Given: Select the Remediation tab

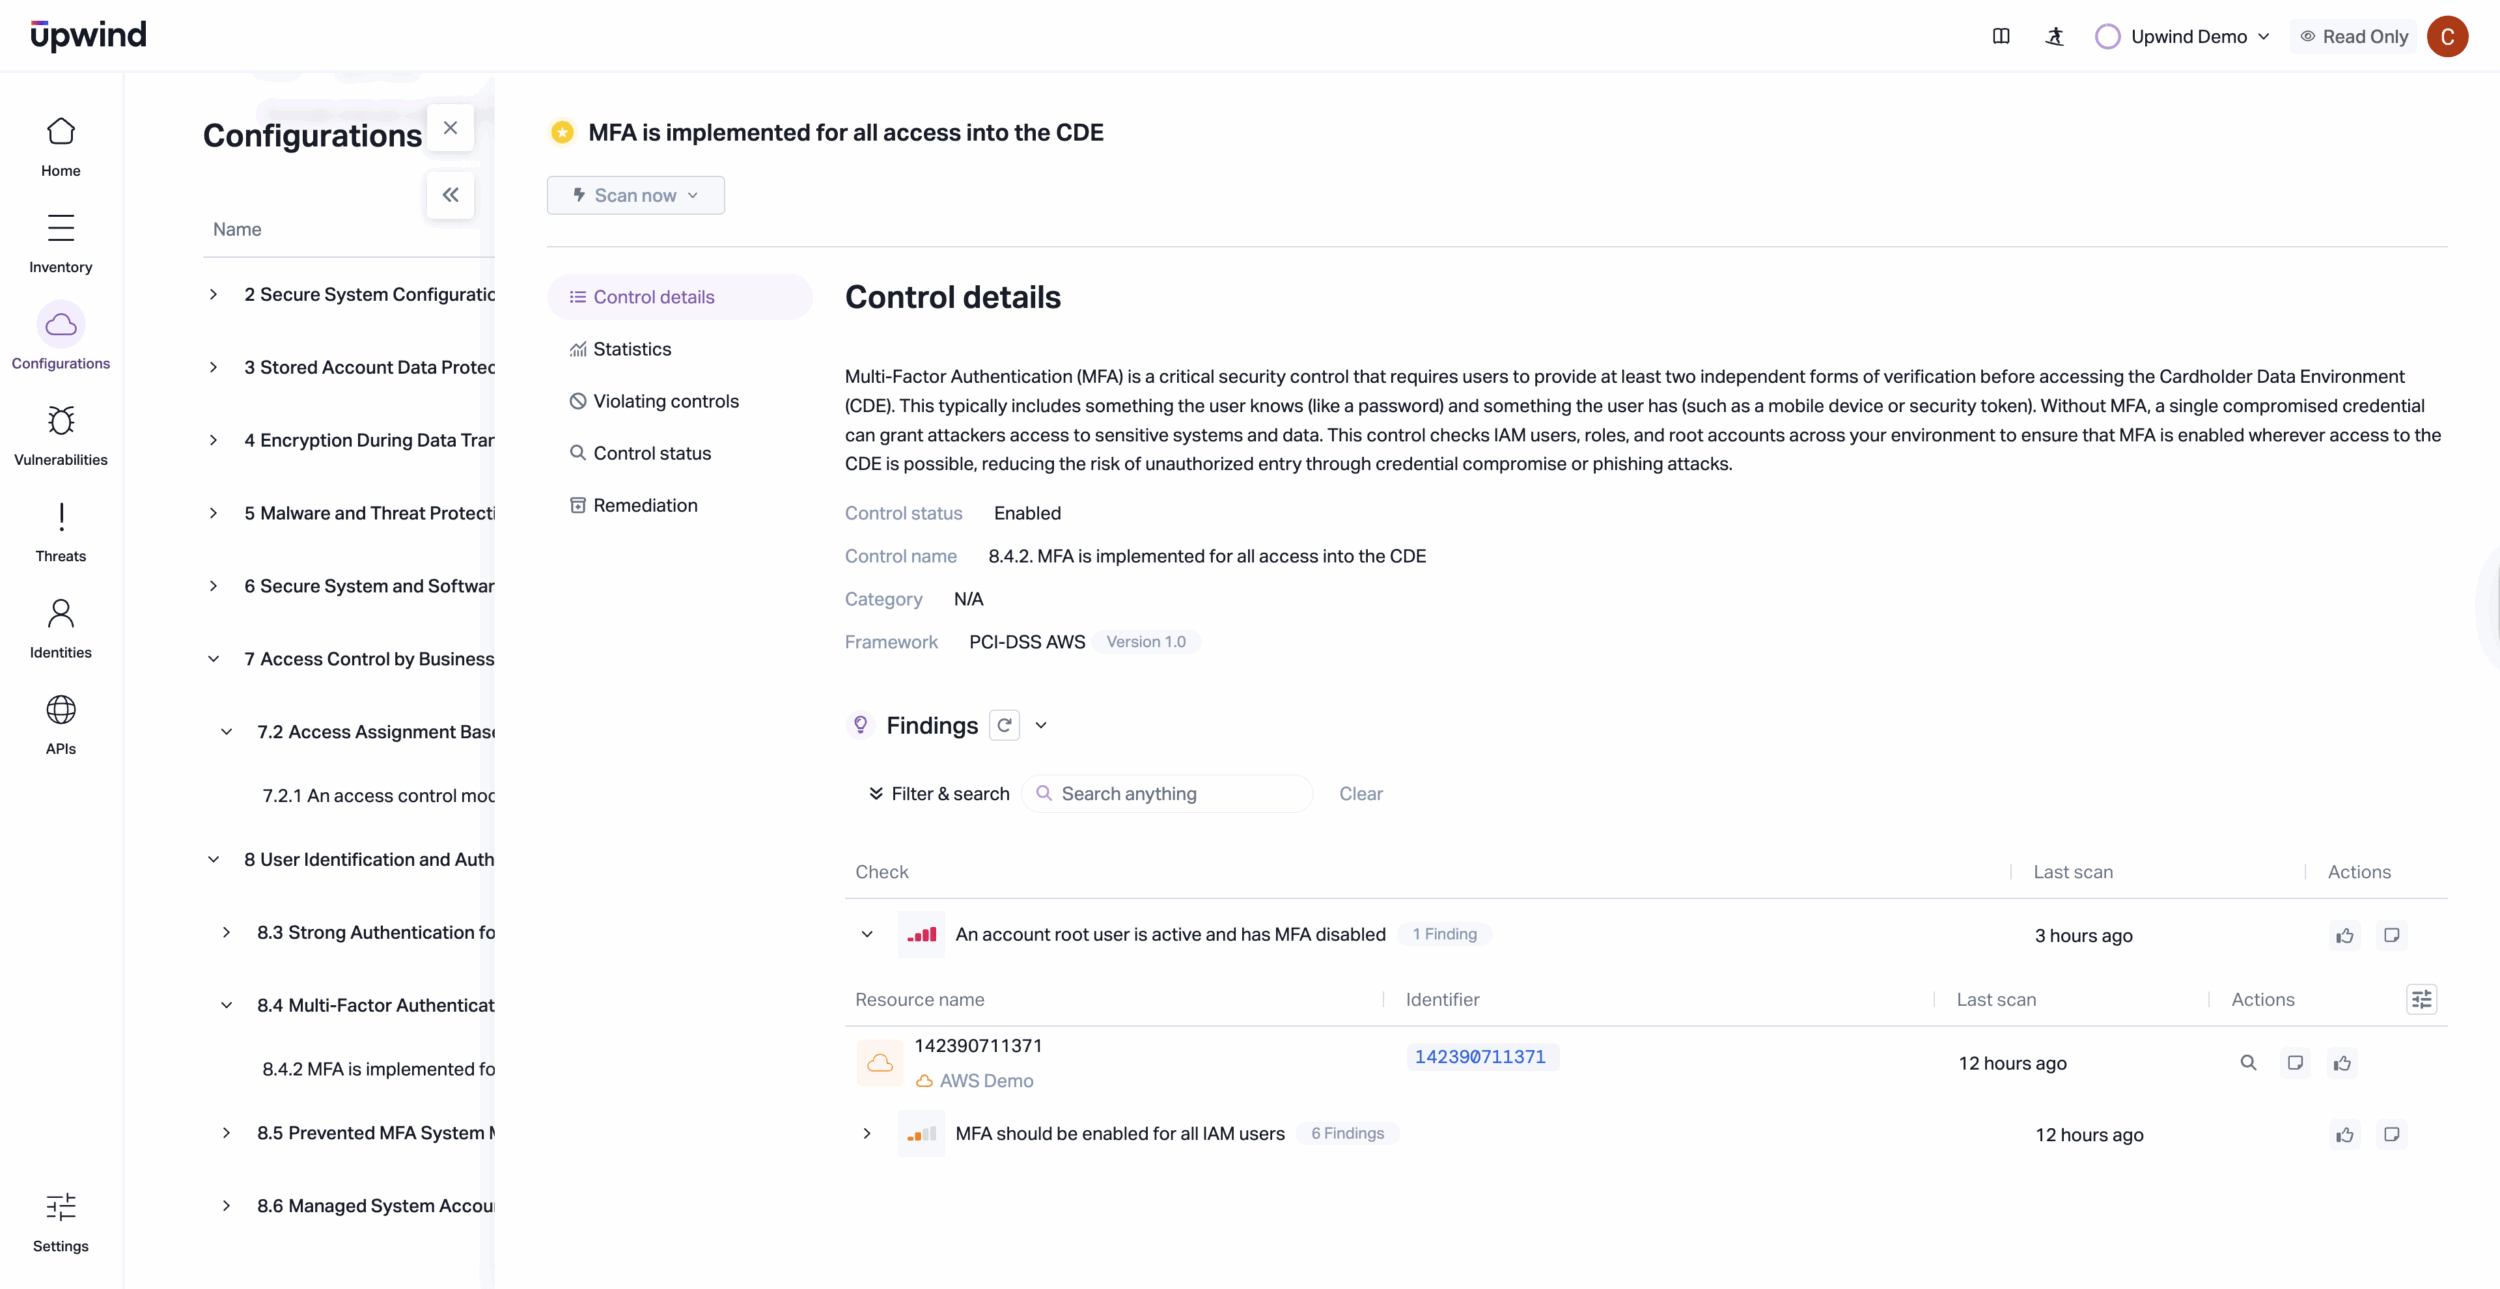Looking at the screenshot, I should [645, 505].
